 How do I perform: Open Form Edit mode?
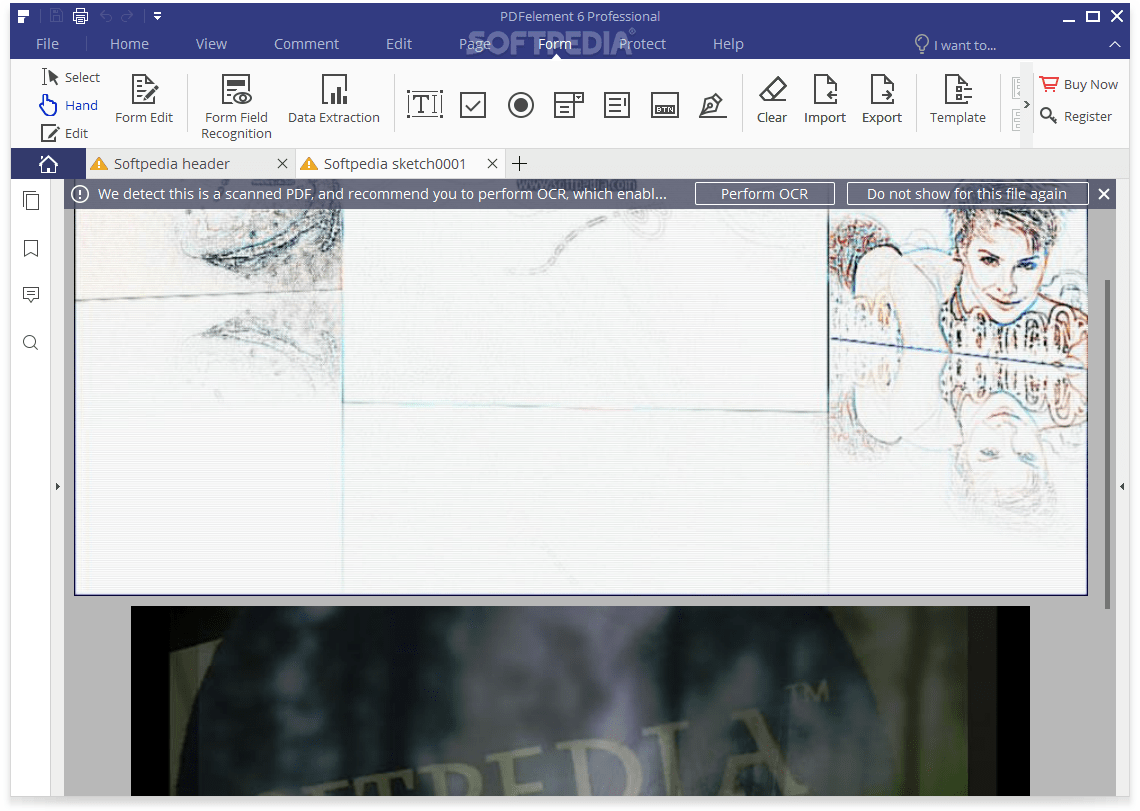(x=144, y=99)
